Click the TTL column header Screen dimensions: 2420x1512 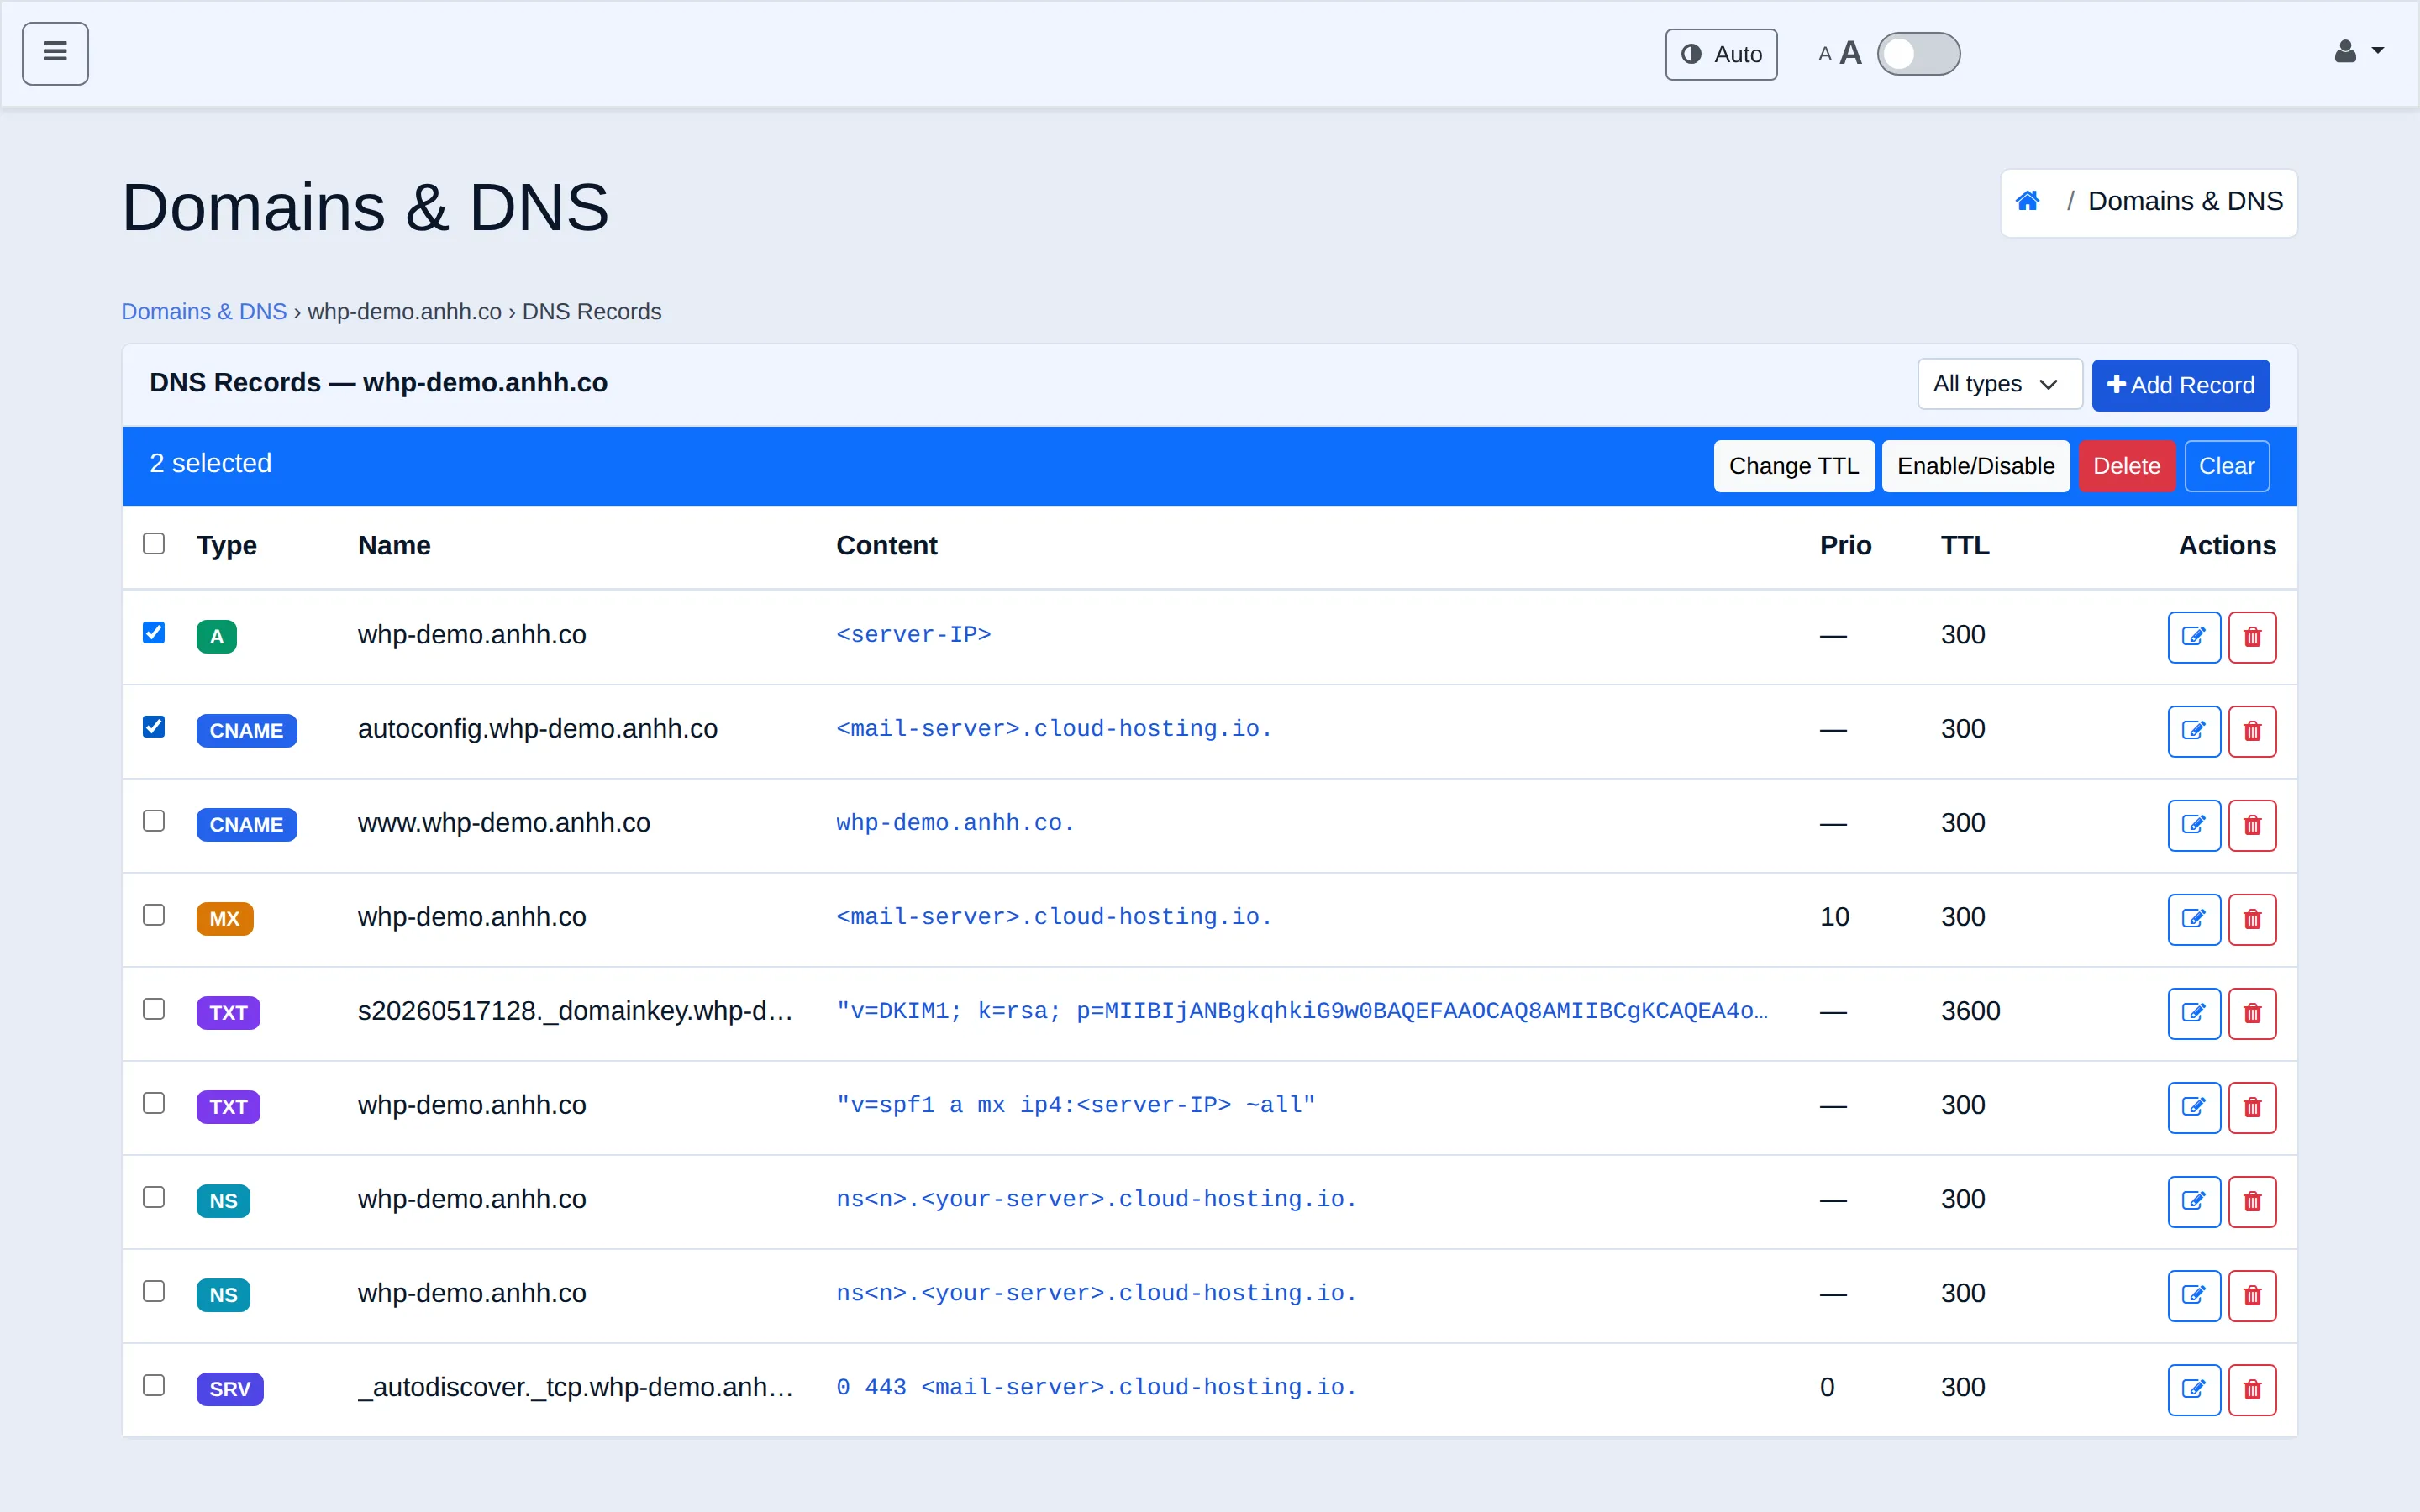click(1964, 545)
